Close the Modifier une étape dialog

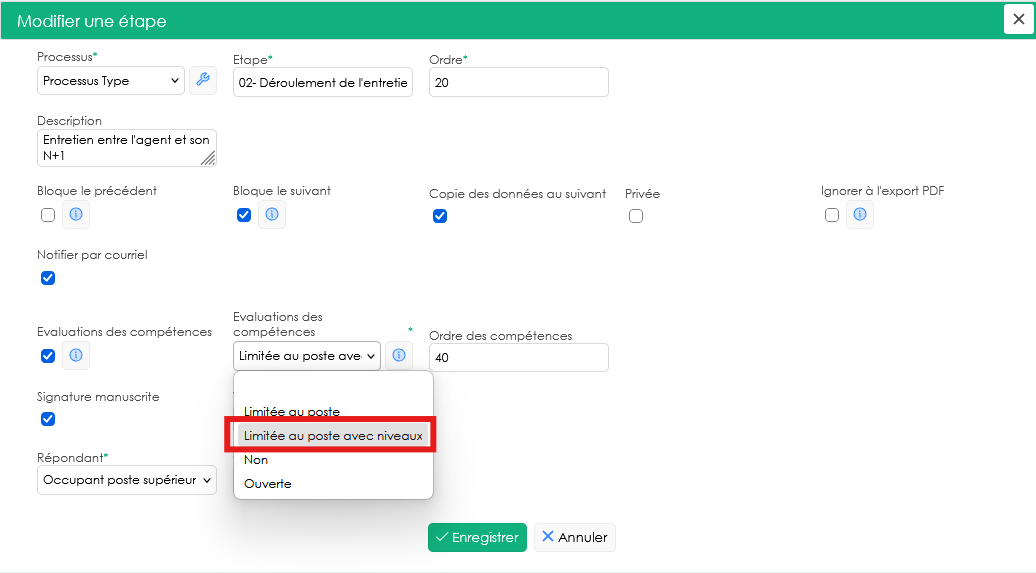tap(1019, 19)
